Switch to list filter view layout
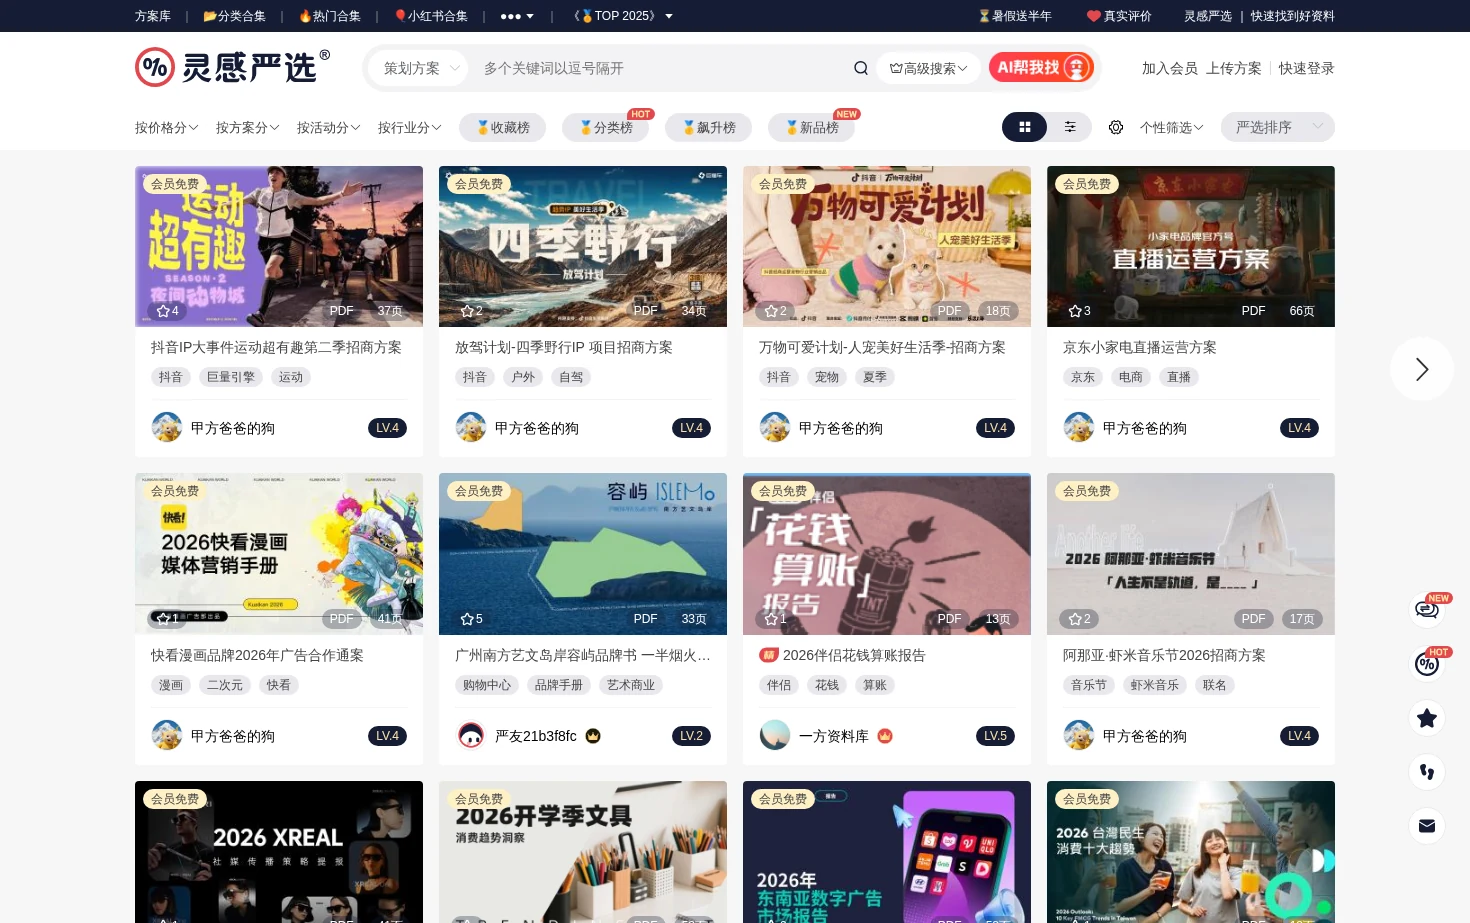This screenshot has height=923, width=1470. click(1070, 127)
